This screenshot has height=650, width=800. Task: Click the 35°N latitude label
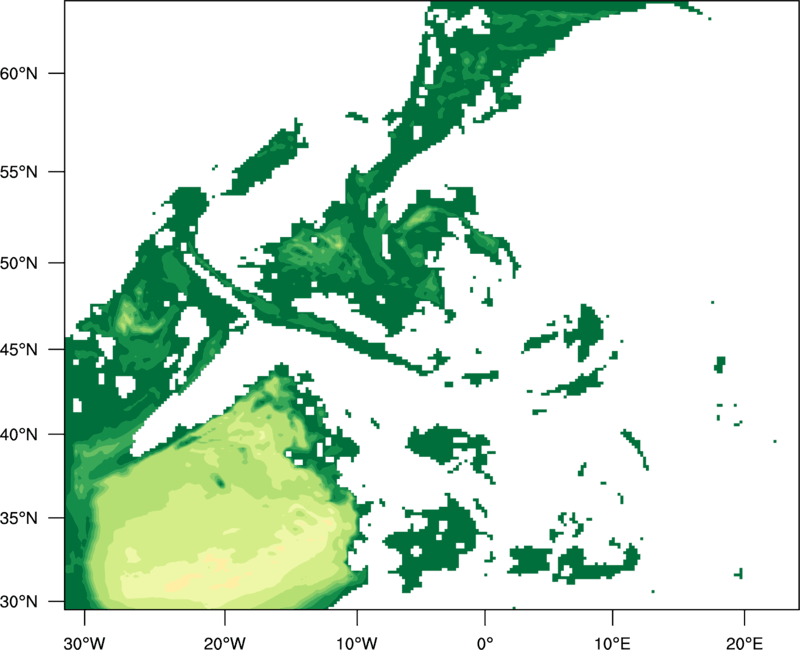[x=19, y=518]
